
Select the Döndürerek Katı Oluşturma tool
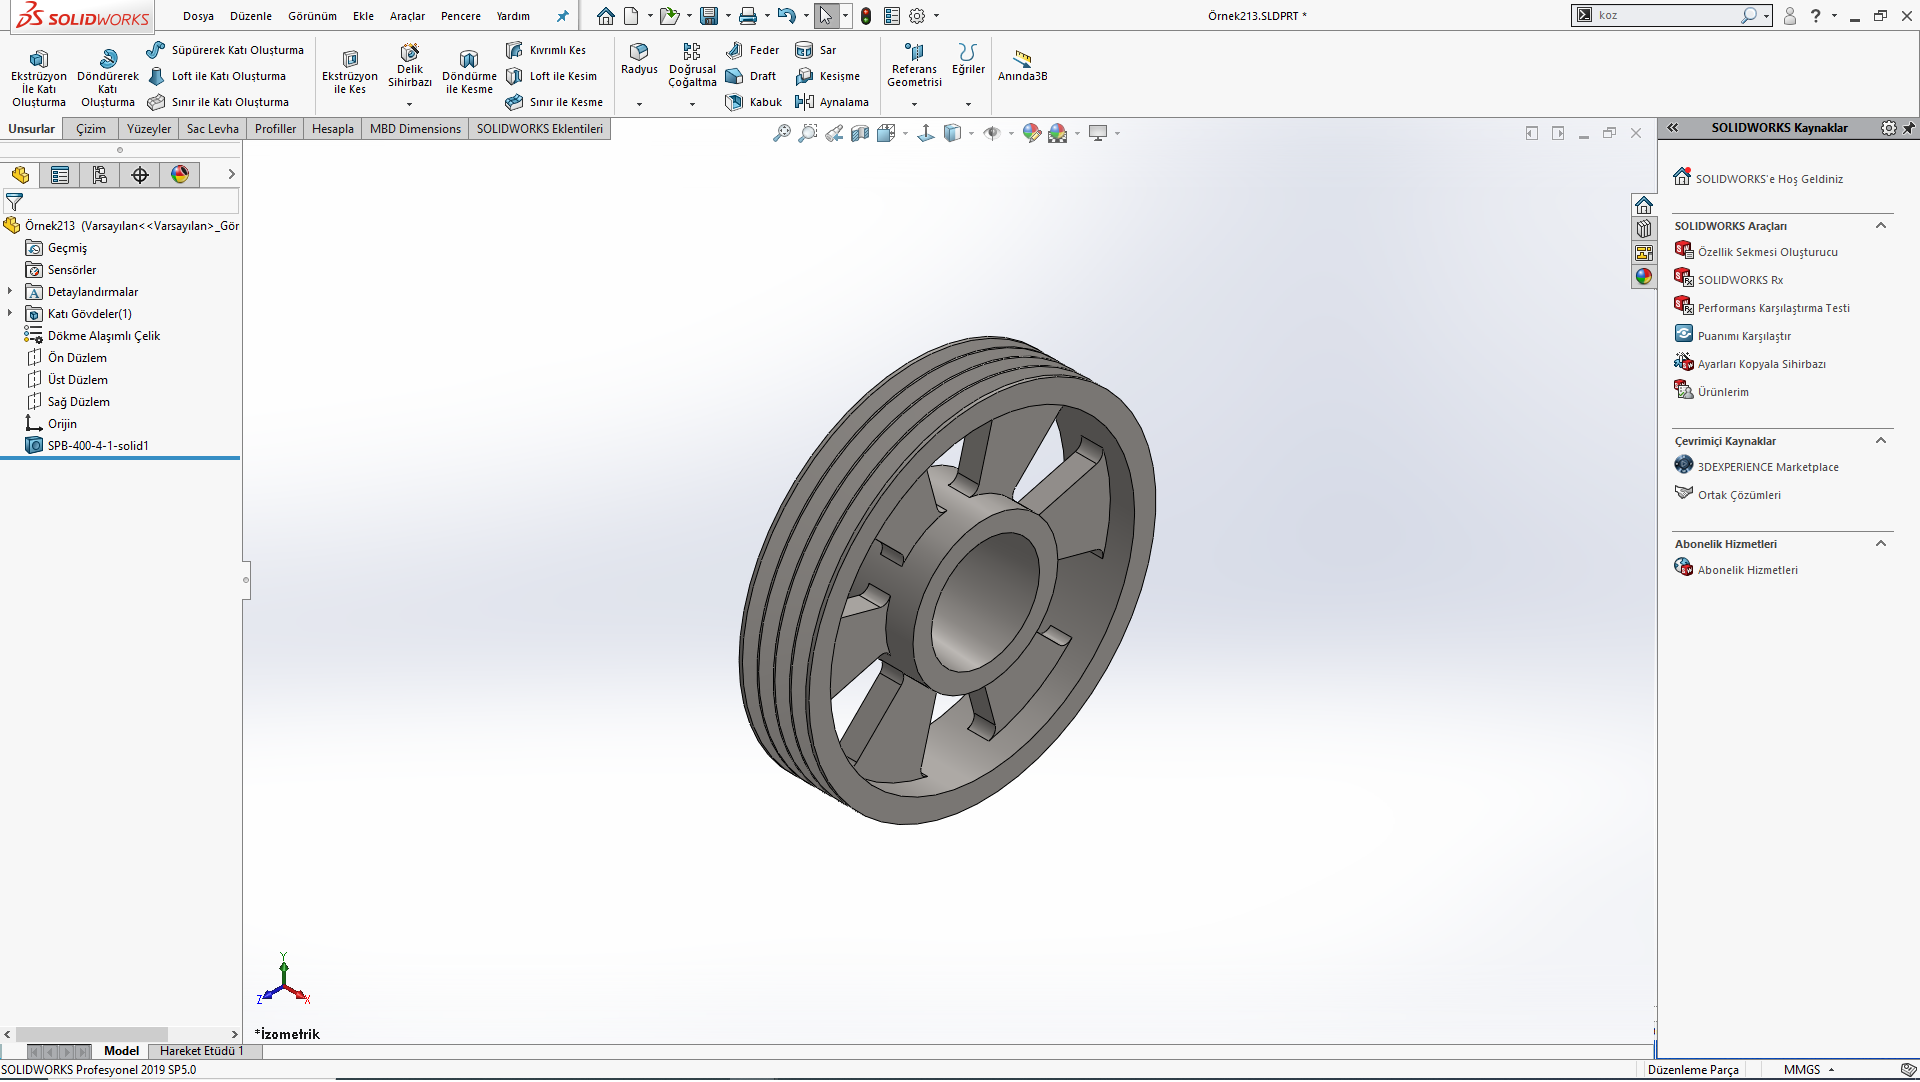coord(108,78)
